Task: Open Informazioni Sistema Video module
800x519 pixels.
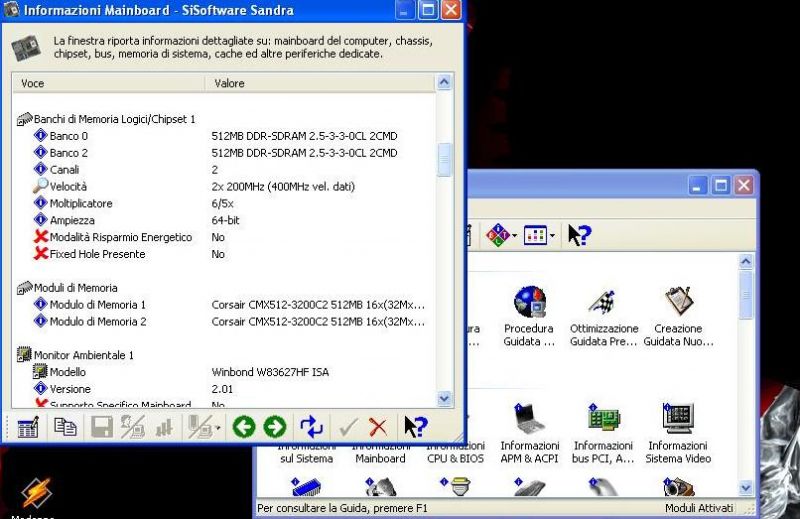Action: click(x=678, y=433)
